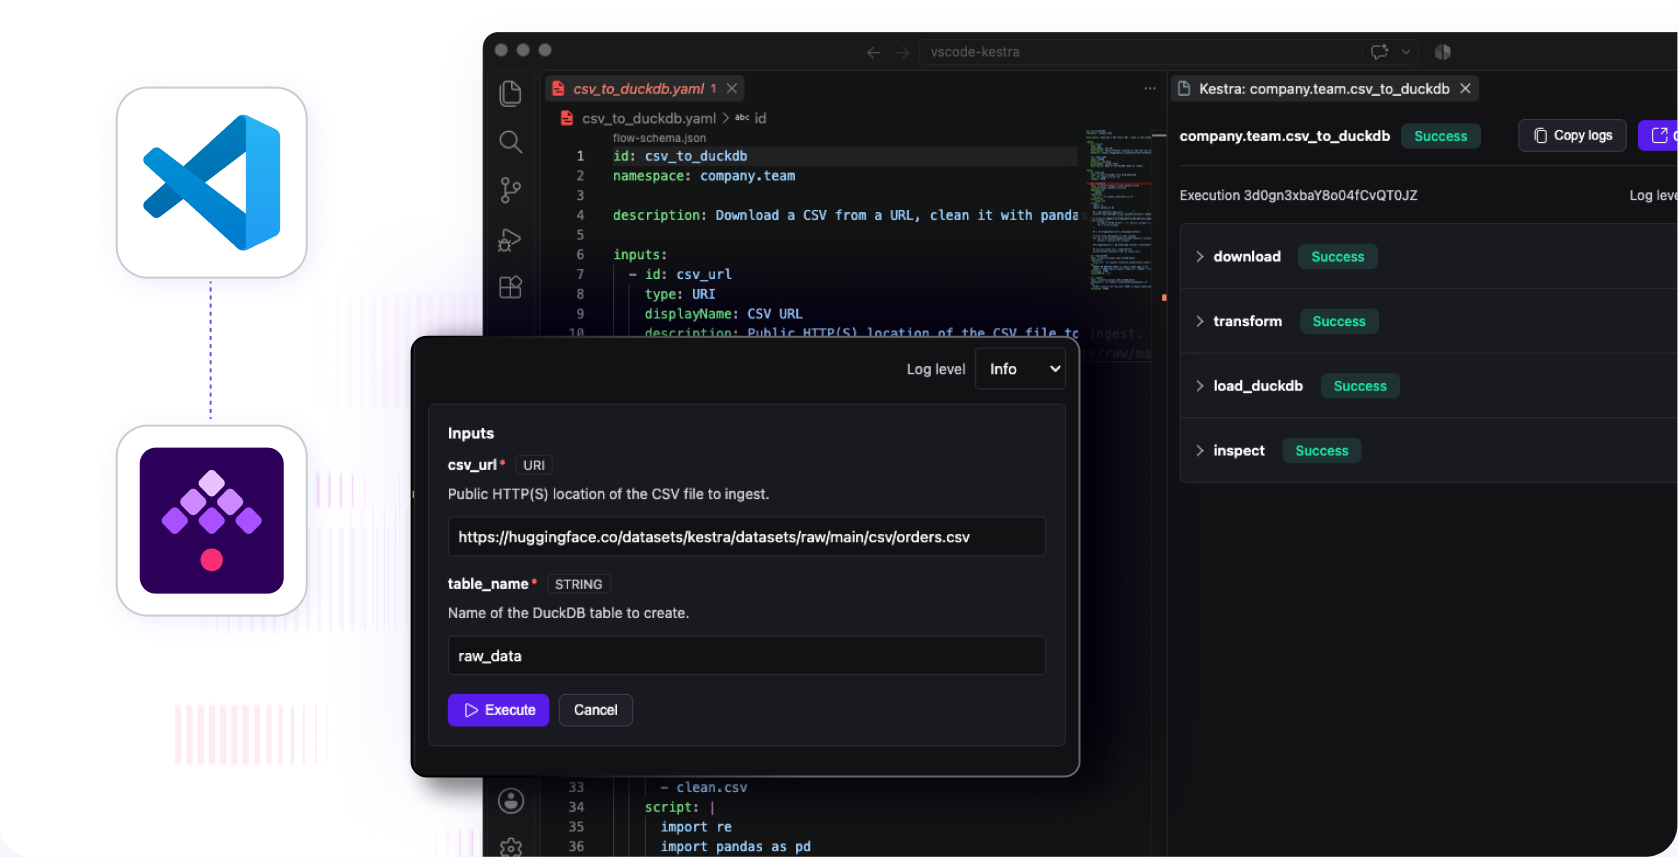Click the back navigation arrow in title bar
The image size is (1678, 857).
873,52
